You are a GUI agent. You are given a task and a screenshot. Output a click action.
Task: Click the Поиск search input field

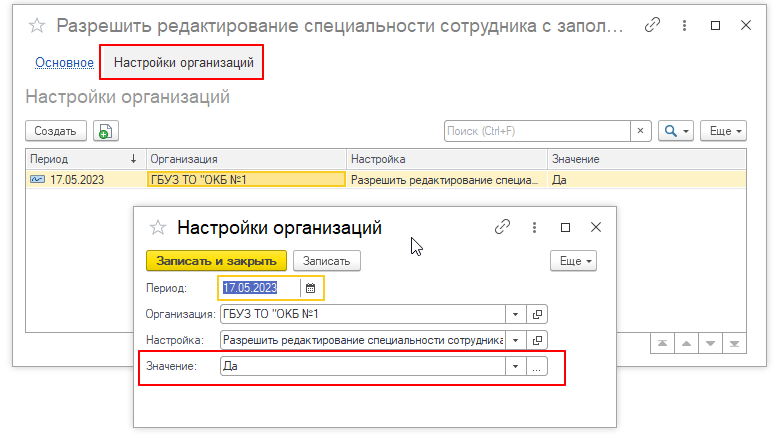coord(536,131)
